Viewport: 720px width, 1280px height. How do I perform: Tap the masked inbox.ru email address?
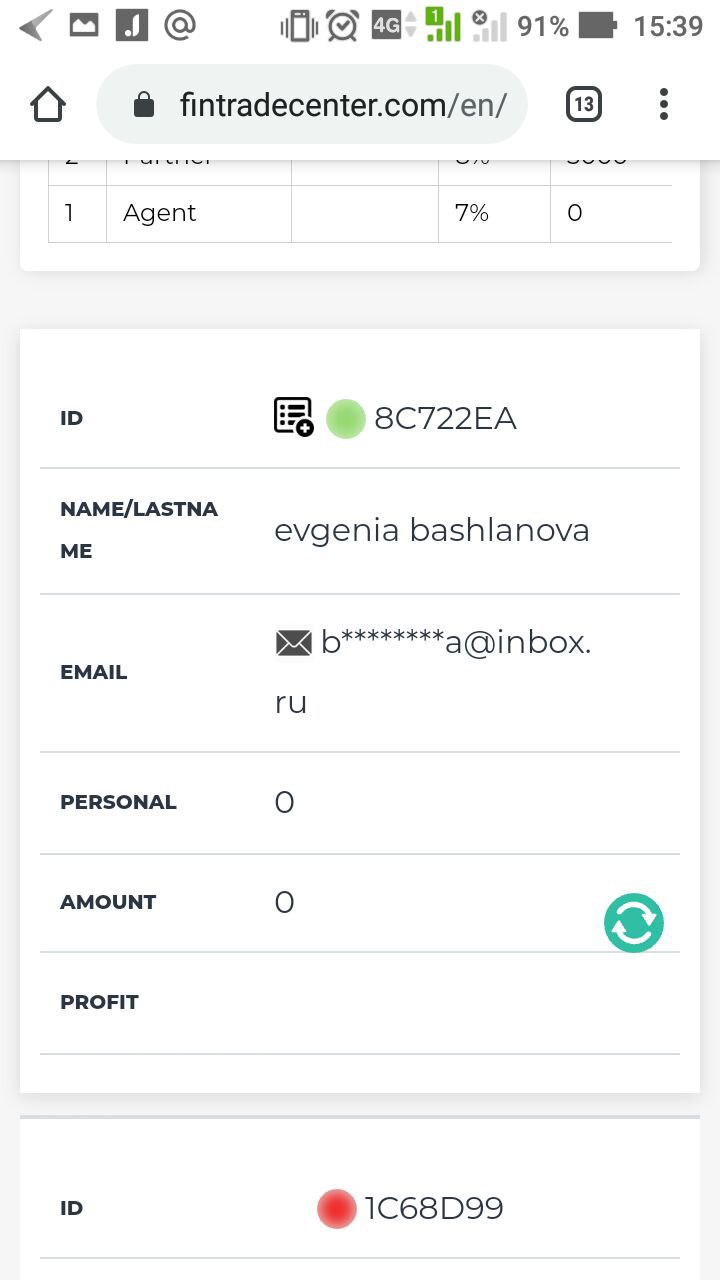pos(433,672)
